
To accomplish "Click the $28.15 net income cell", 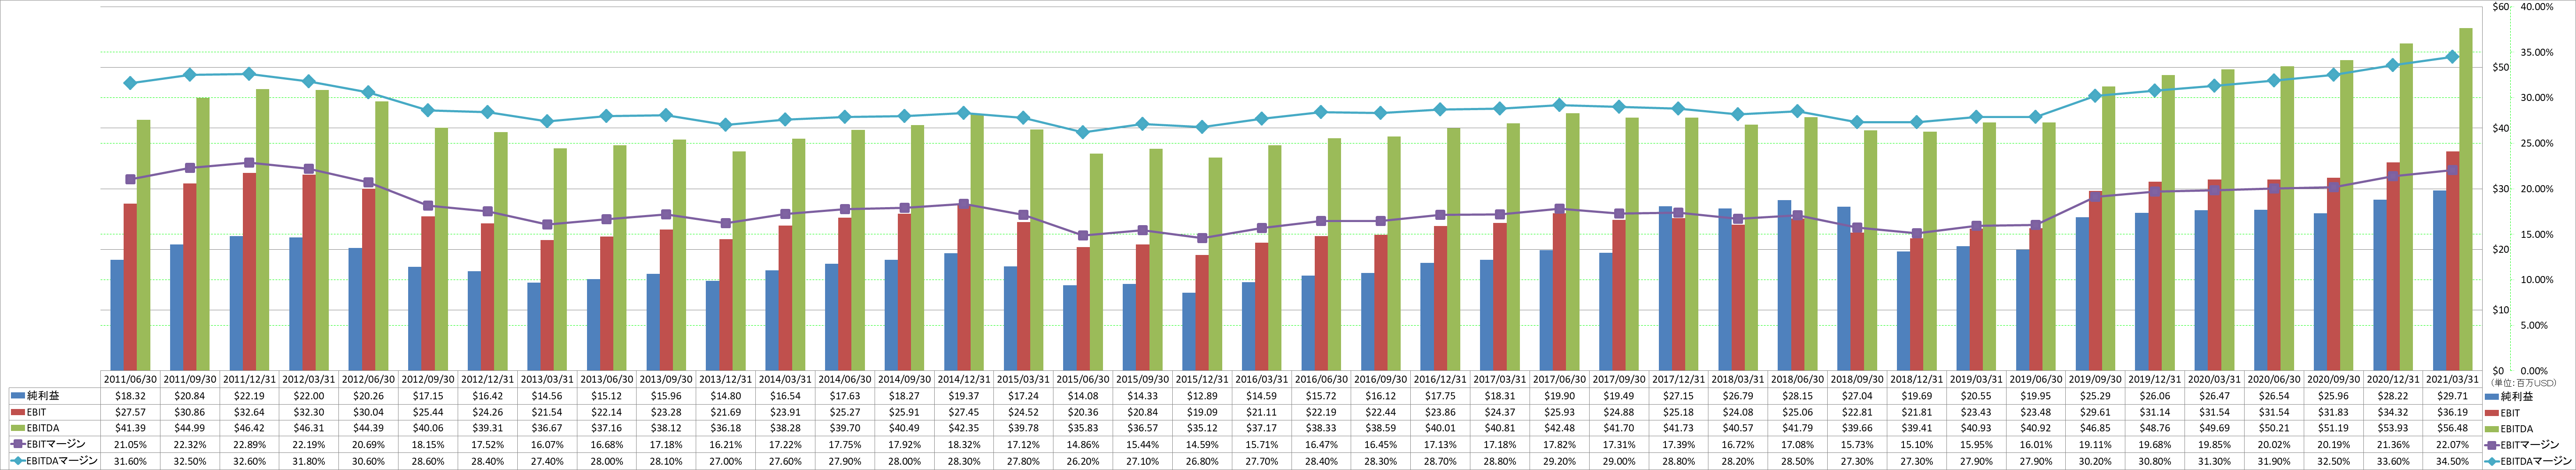I will tap(1798, 396).
